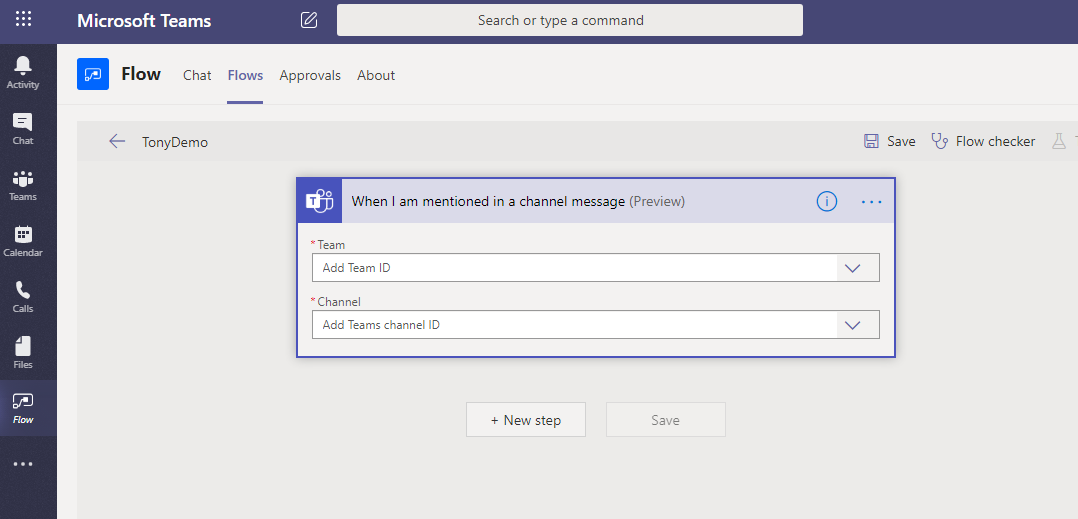Viewport: 1078px width, 519px height.
Task: Open the app launcher waffle icon
Action: [23, 19]
